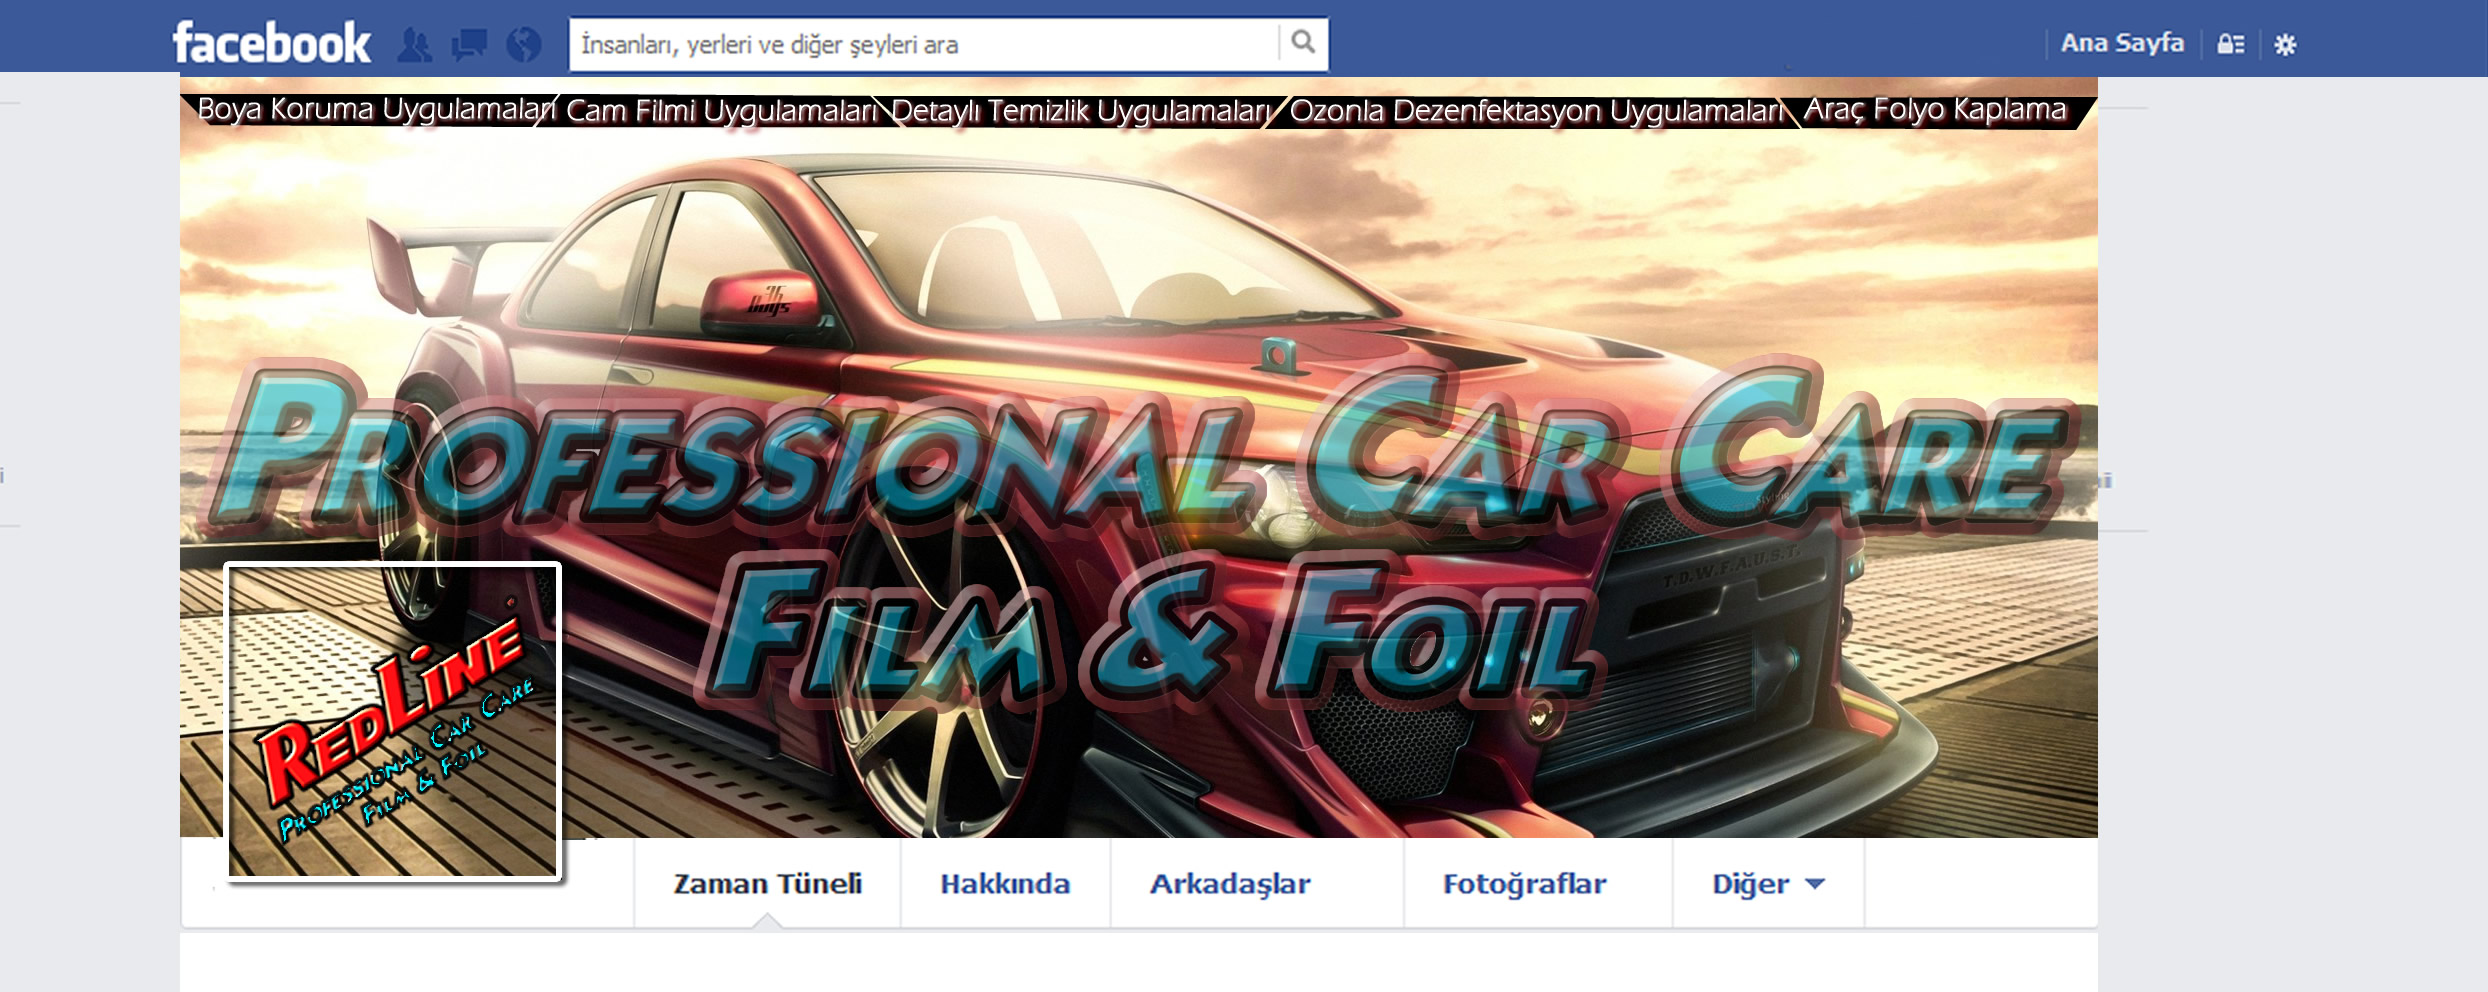The image size is (2488, 992).
Task: Click the search magnifier button
Action: (x=1303, y=43)
